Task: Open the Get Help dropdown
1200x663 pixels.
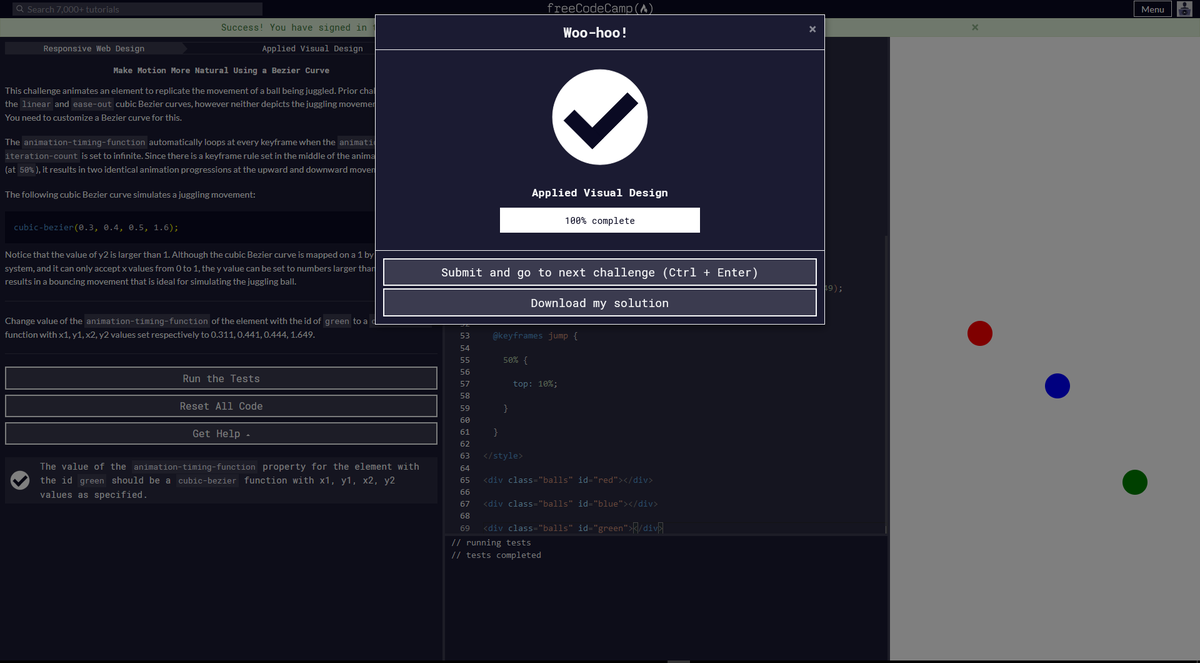Action: [x=221, y=434]
